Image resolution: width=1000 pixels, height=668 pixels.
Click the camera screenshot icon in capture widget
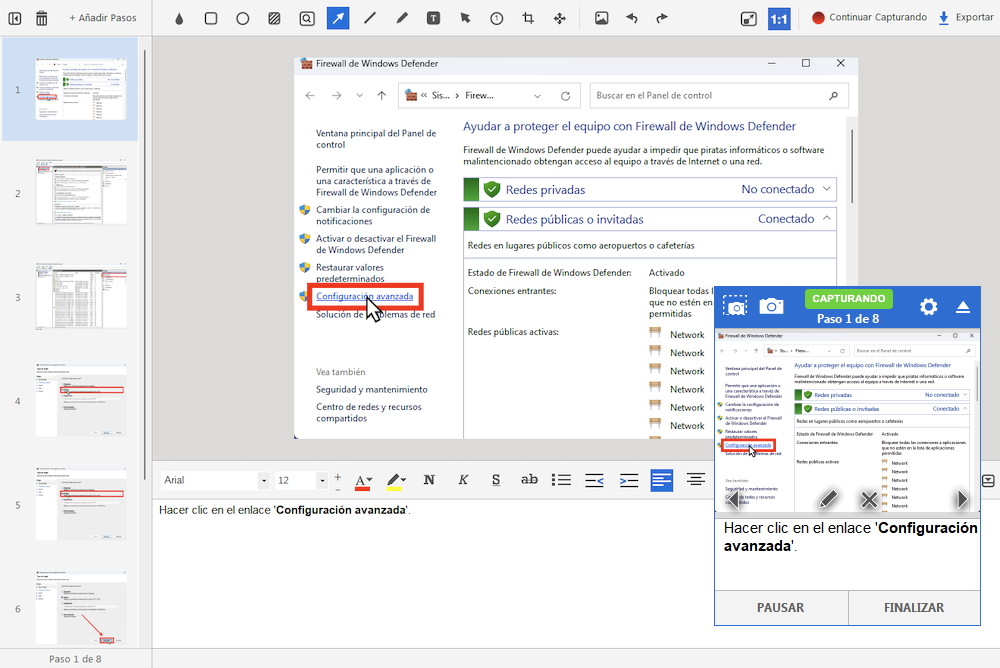tap(771, 306)
